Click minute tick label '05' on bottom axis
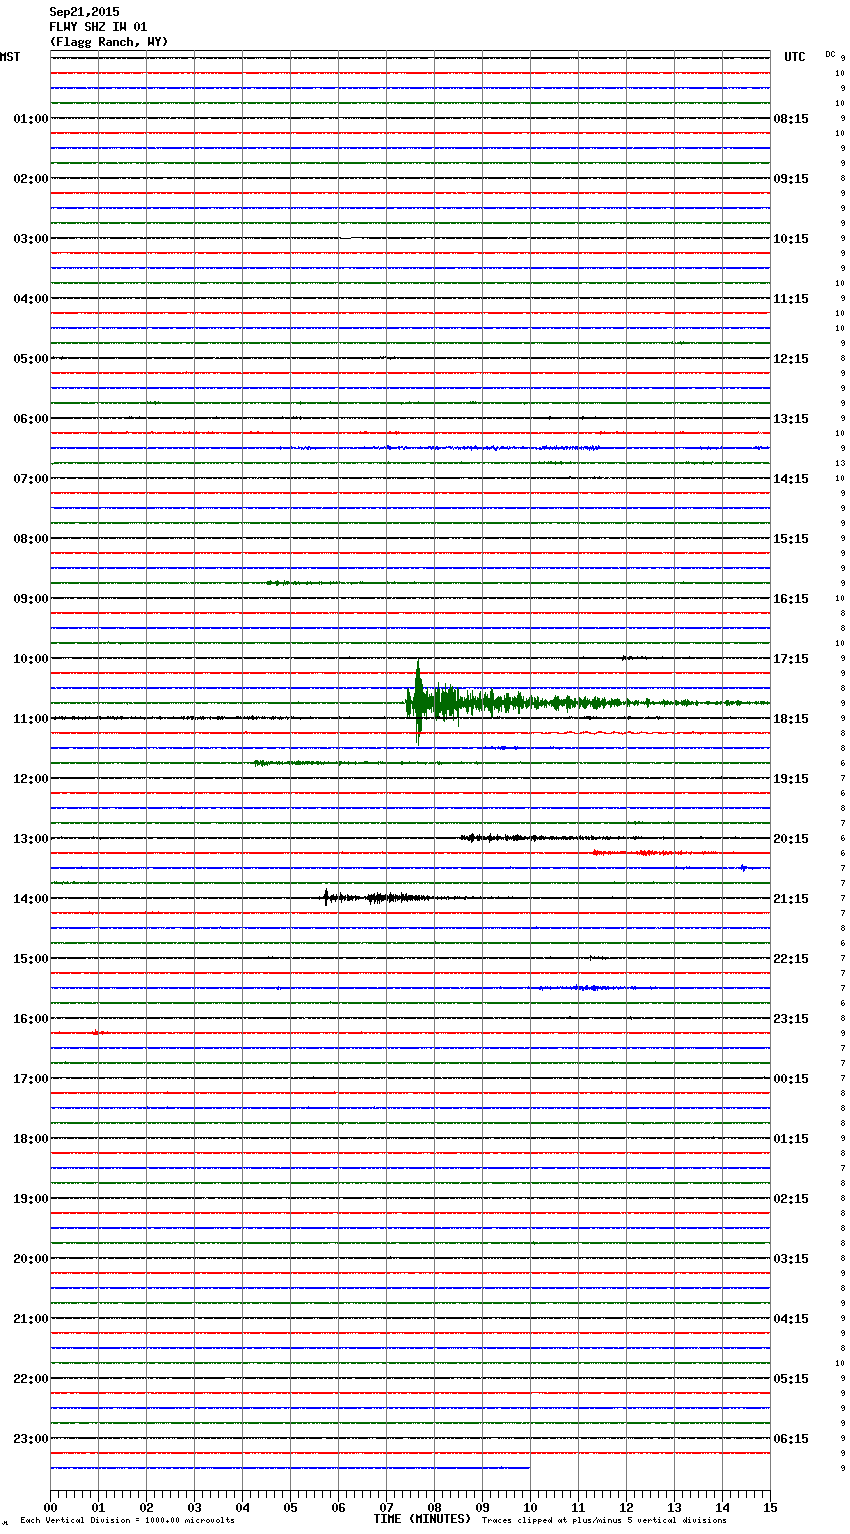850x1534 pixels. point(290,1507)
